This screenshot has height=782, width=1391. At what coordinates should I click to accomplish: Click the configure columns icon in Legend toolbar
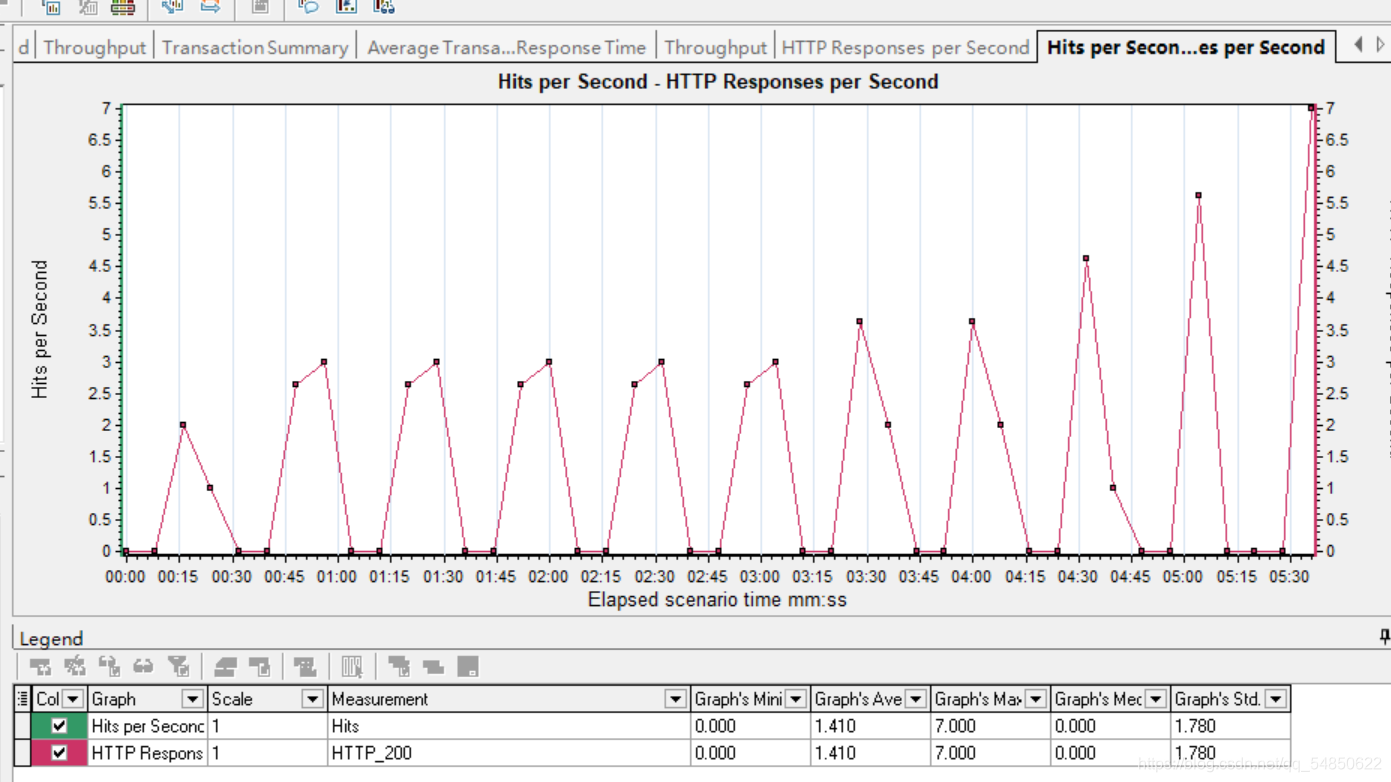351,666
